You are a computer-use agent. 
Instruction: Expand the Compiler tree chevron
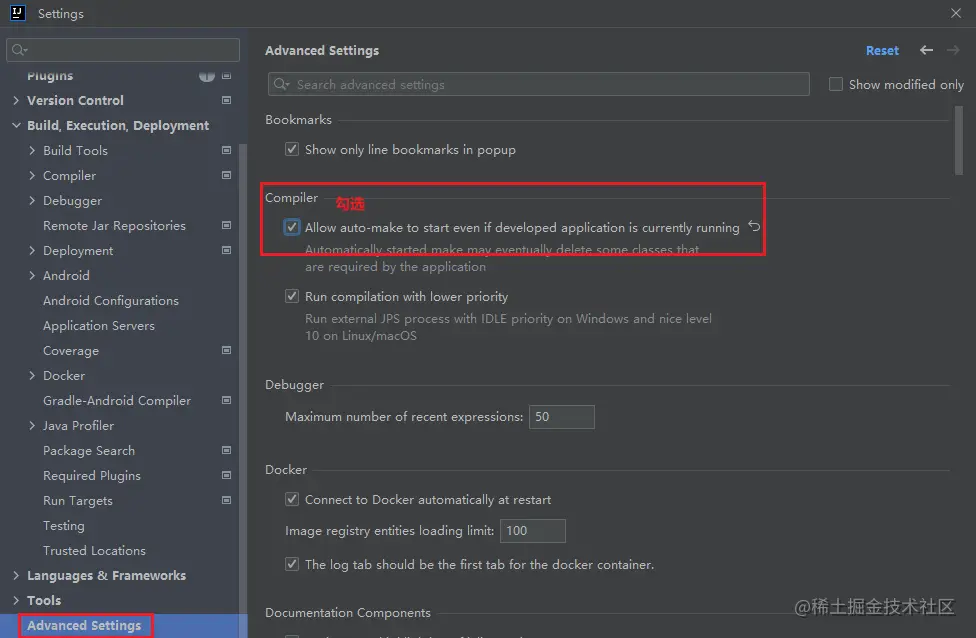coord(32,176)
